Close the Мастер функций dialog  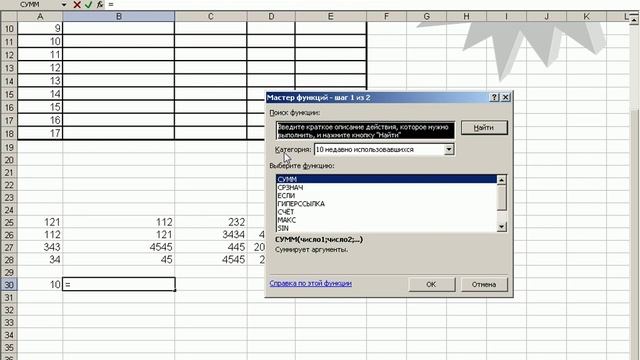(505, 97)
